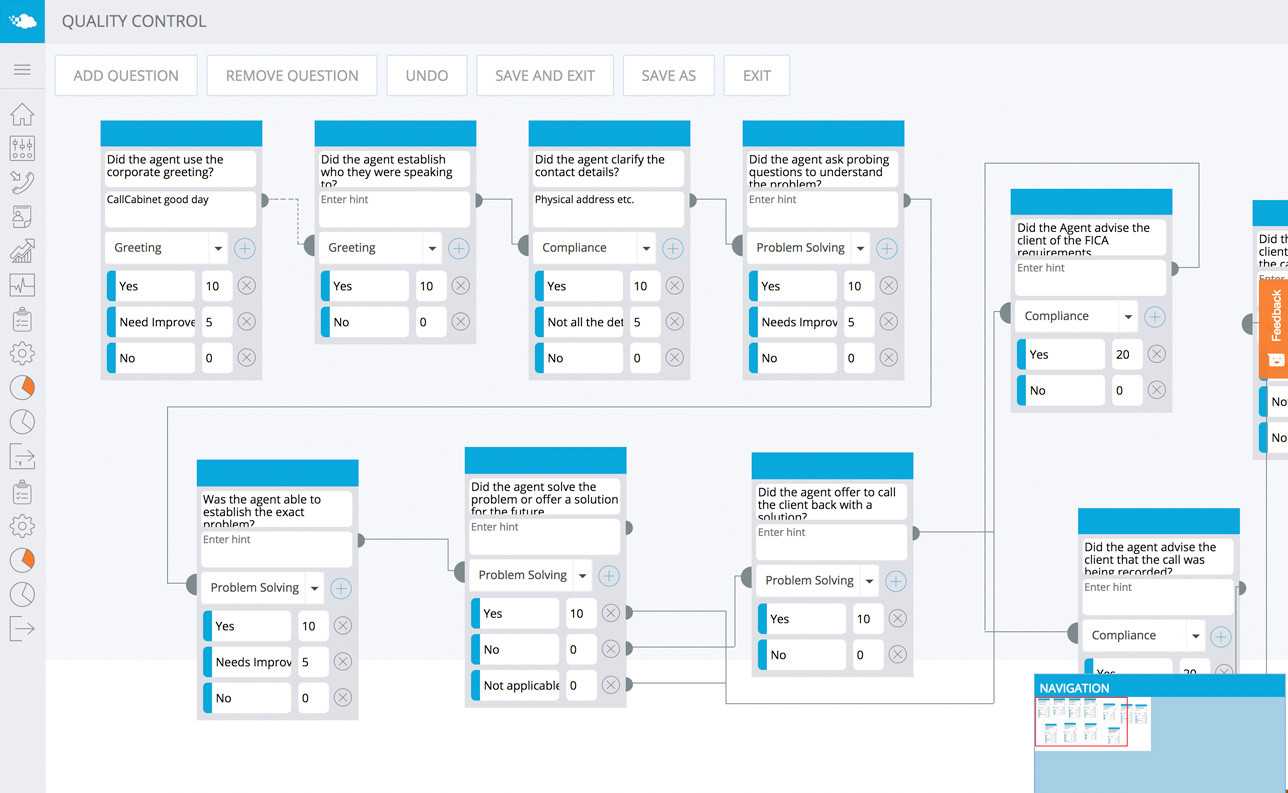Open the activity pulse monitor icon in the sidebar
Image resolution: width=1288 pixels, height=793 pixels.
[x=22, y=285]
